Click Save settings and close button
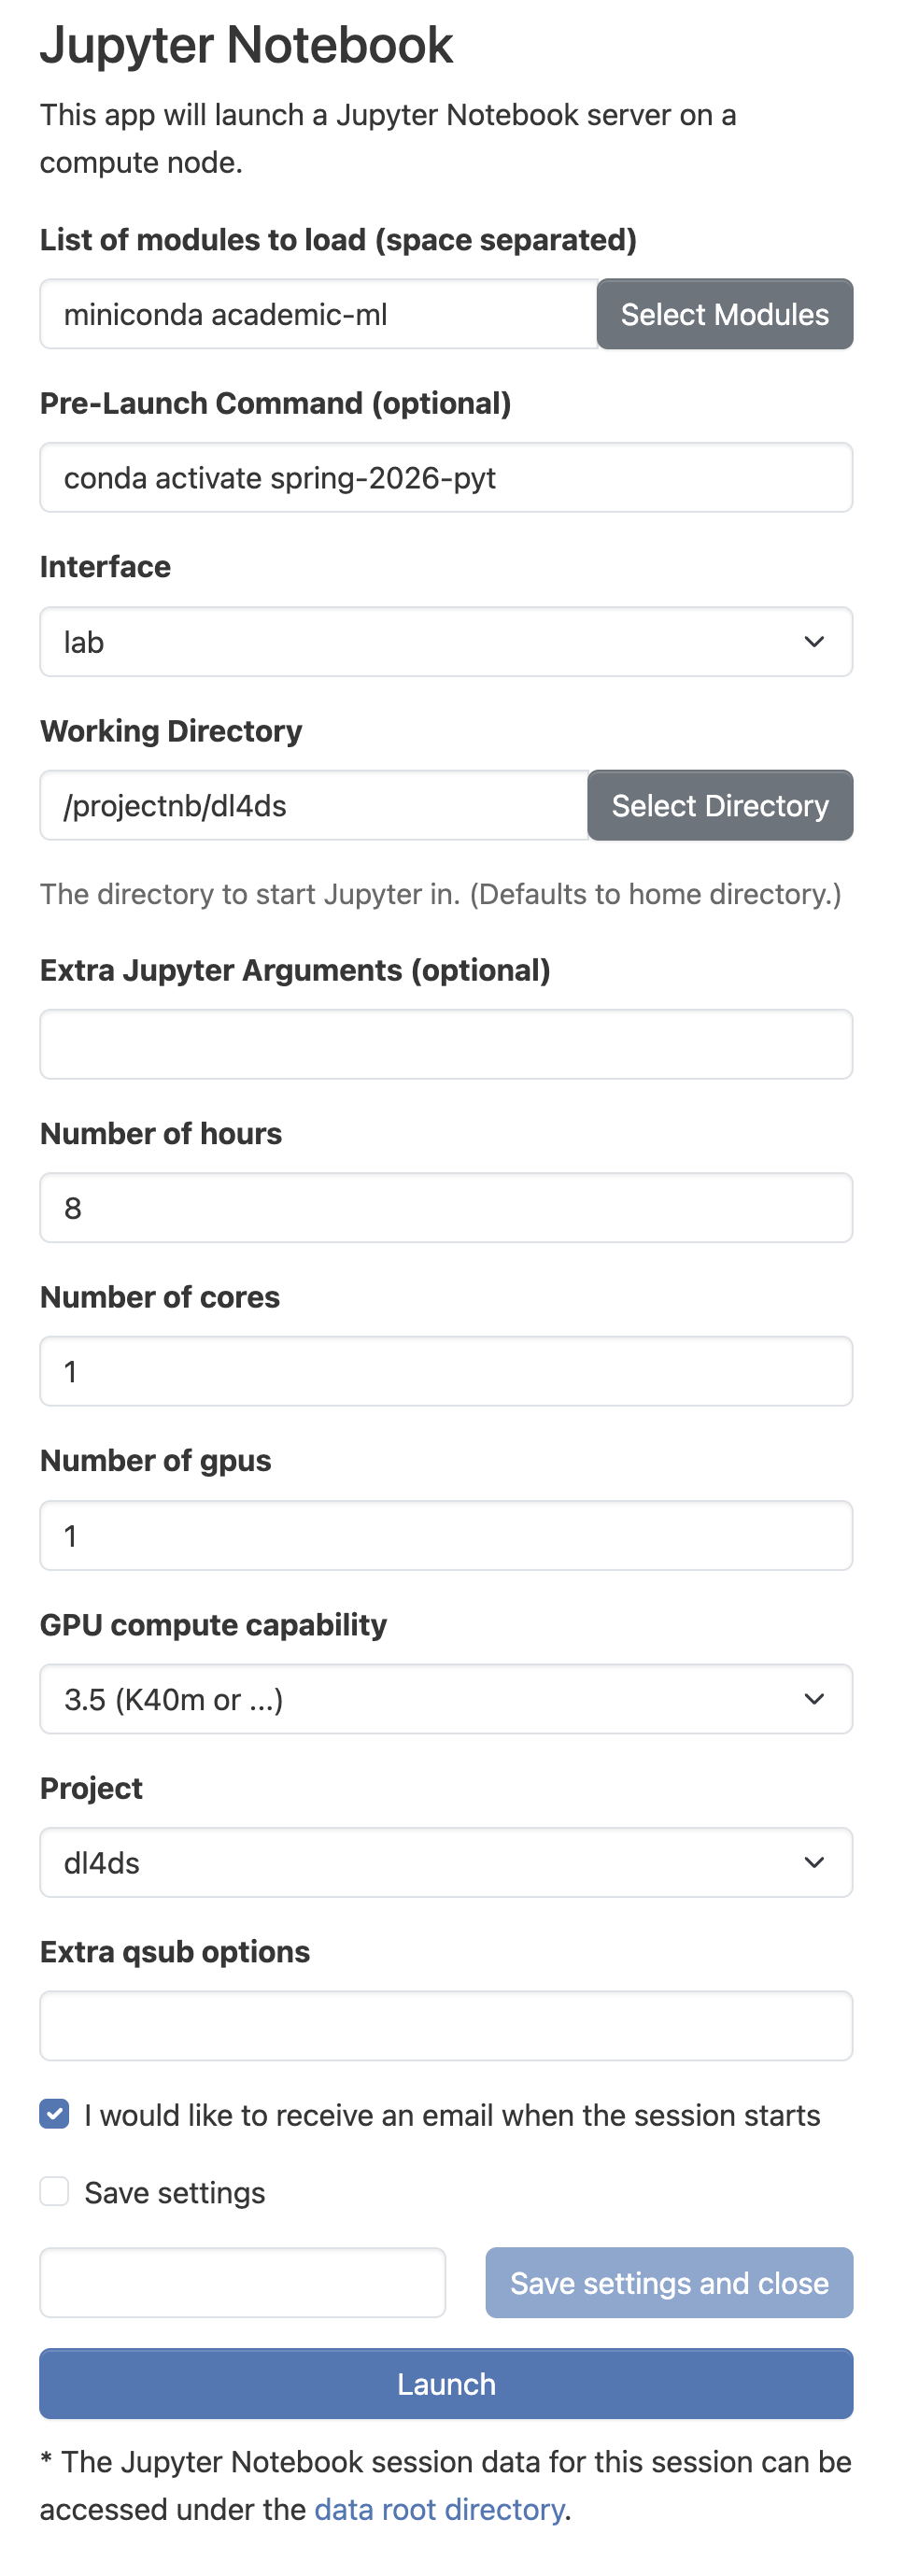This screenshot has height=2576, width=919. coord(668,2283)
